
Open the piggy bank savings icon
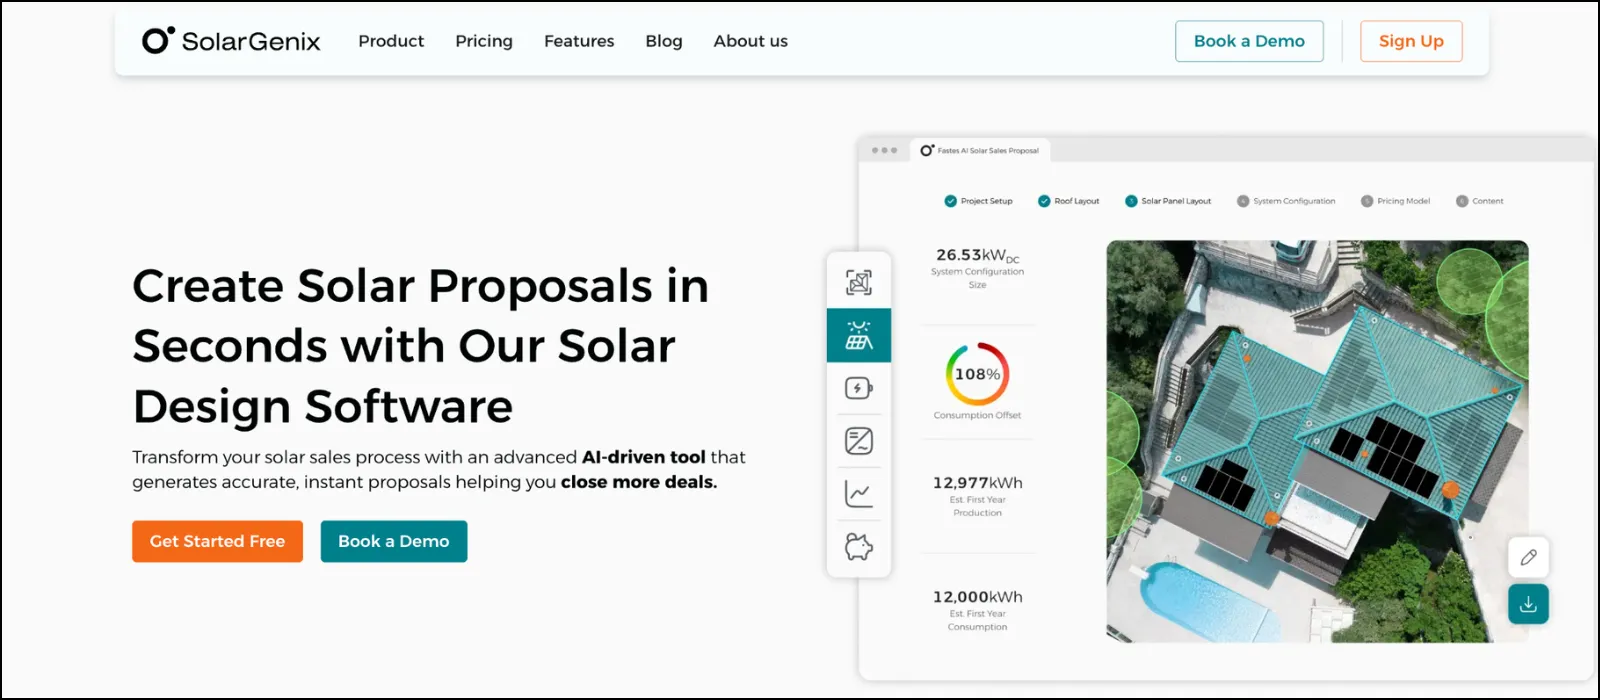tap(859, 547)
